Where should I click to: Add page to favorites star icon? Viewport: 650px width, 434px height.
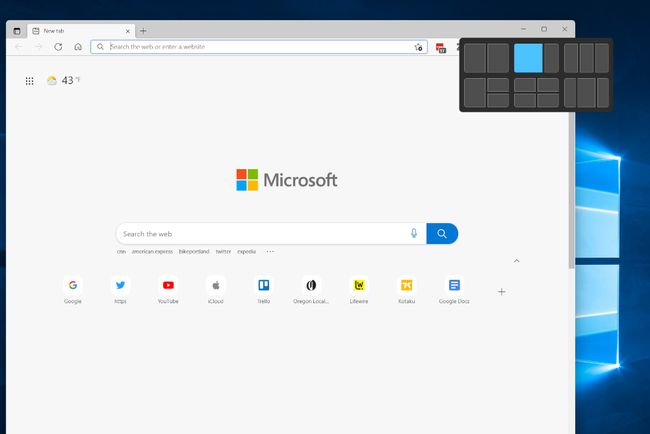pos(418,47)
